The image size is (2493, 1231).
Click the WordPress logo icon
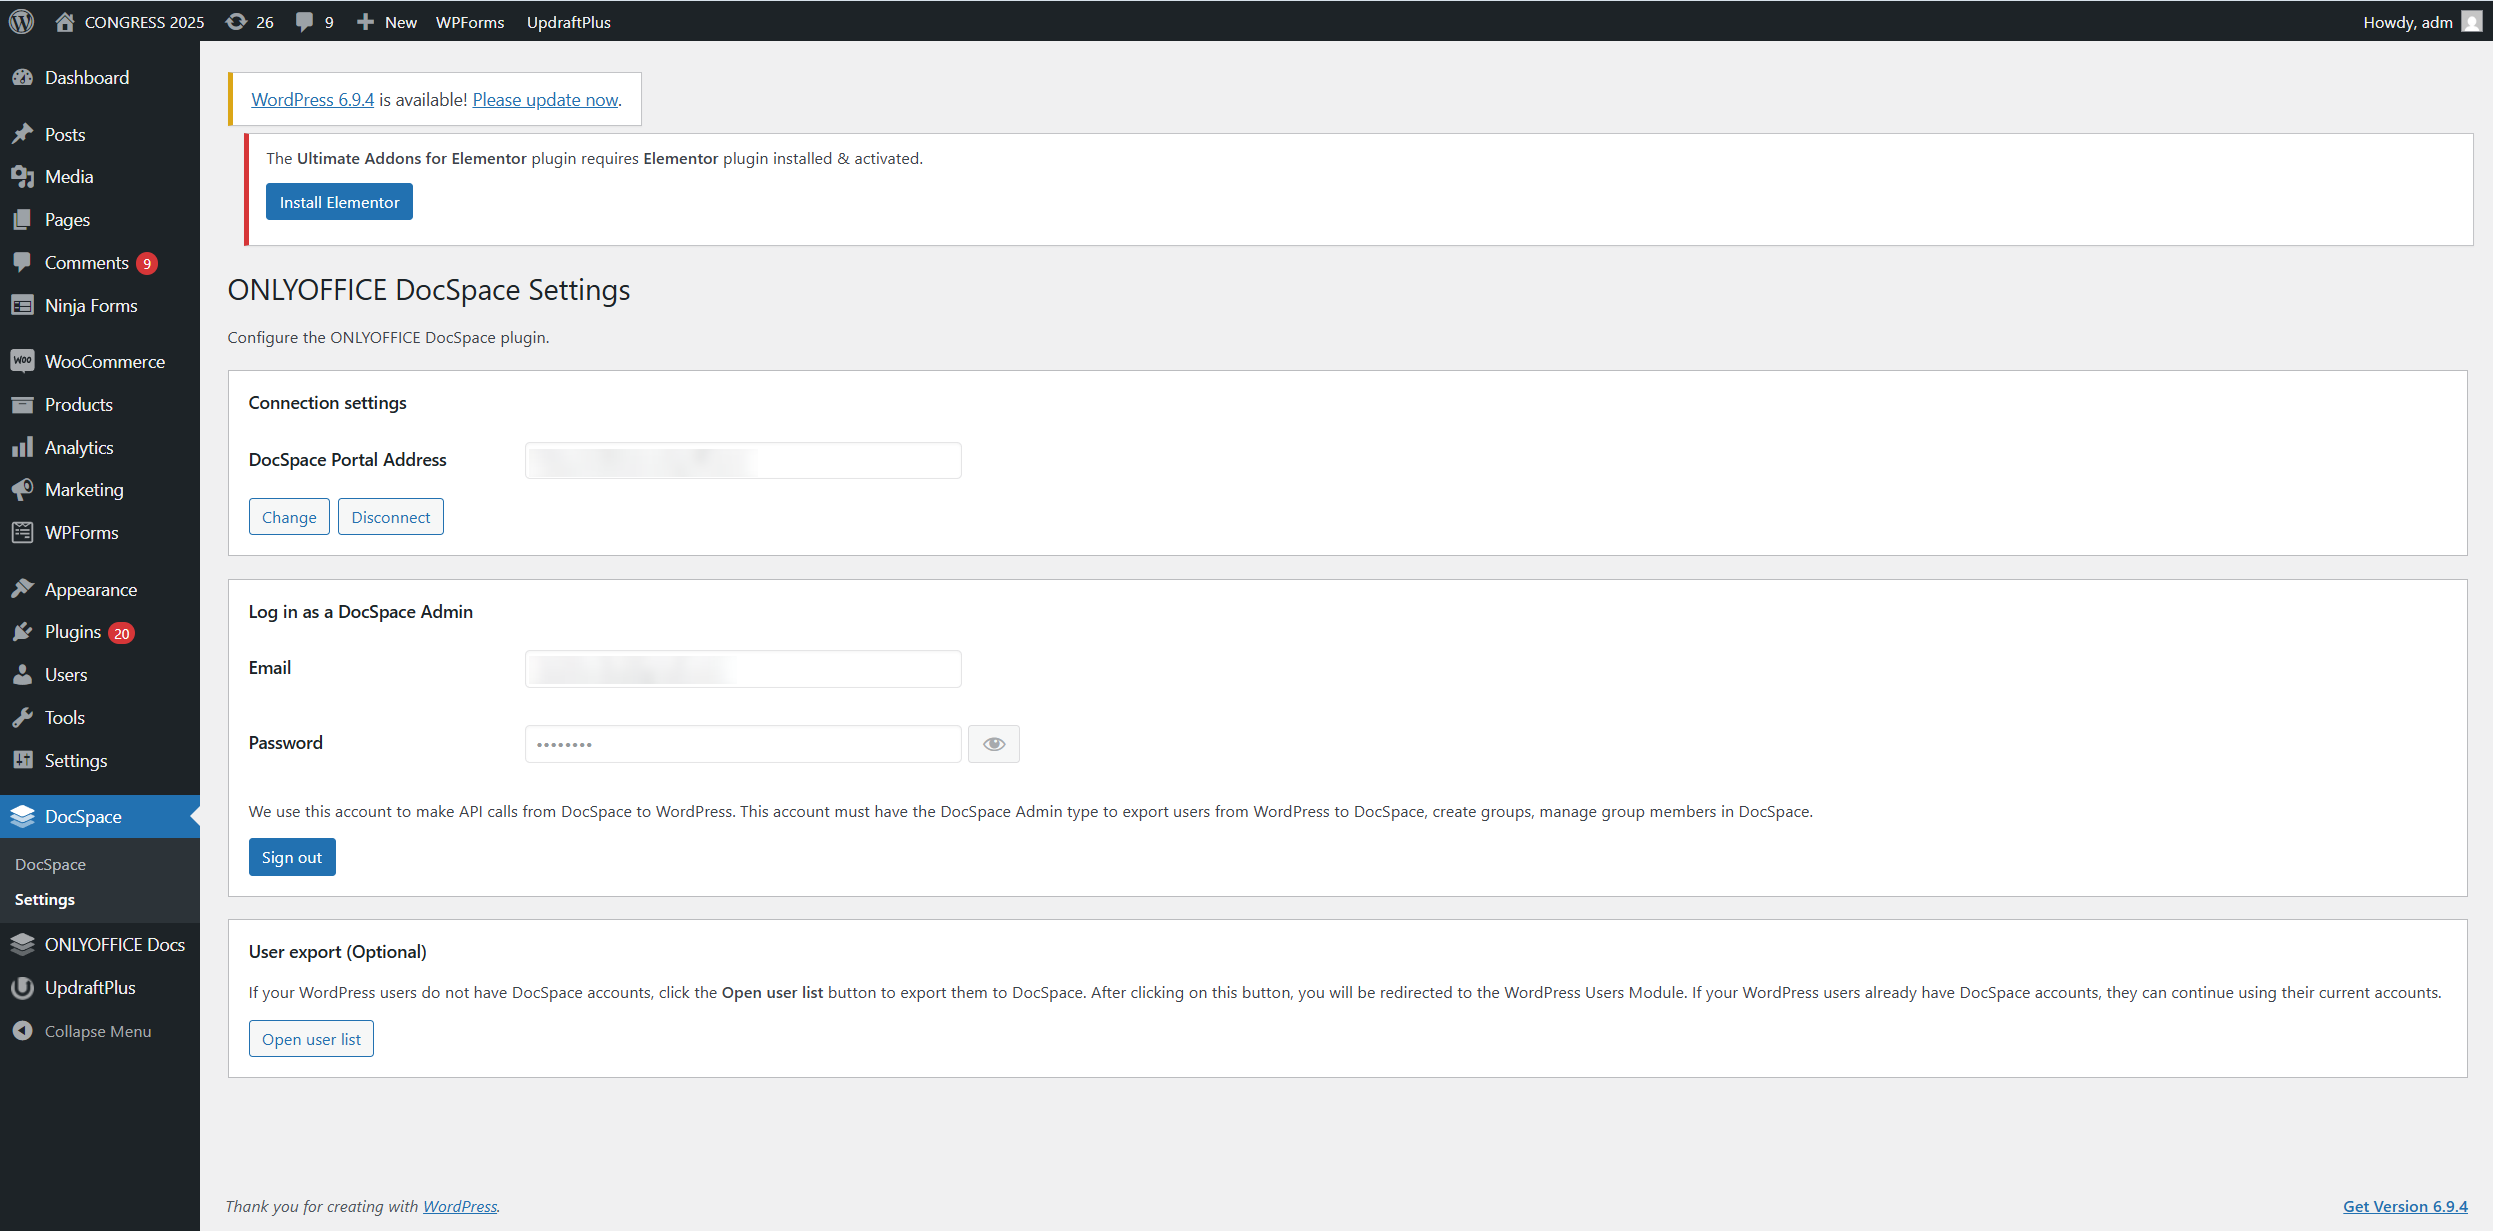(x=21, y=21)
